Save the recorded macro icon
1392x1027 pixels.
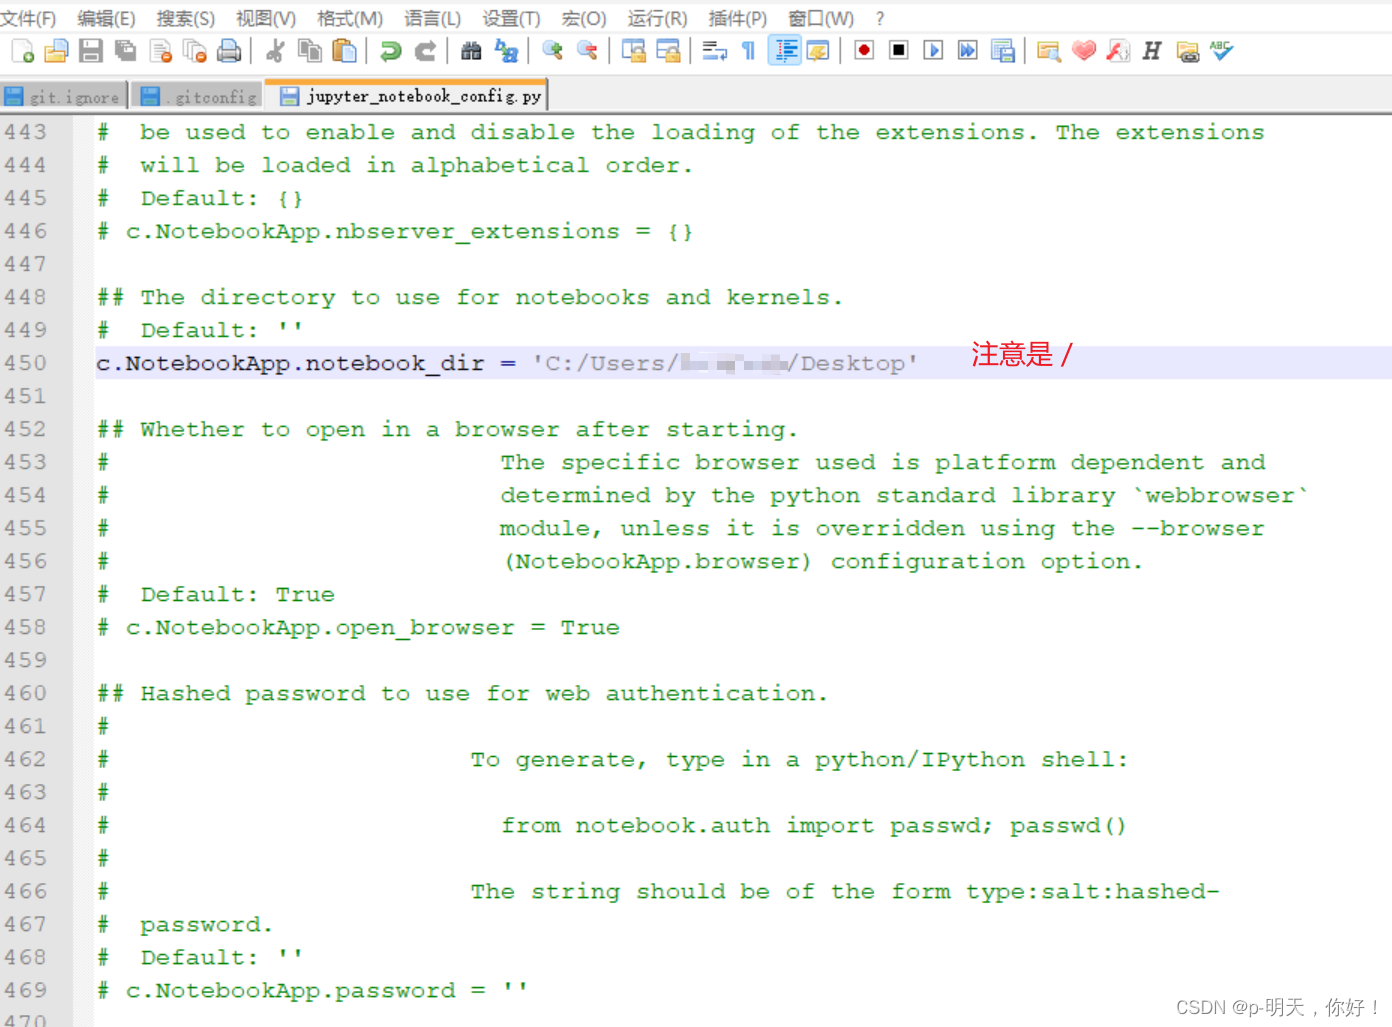pyautogui.click(x=1003, y=51)
